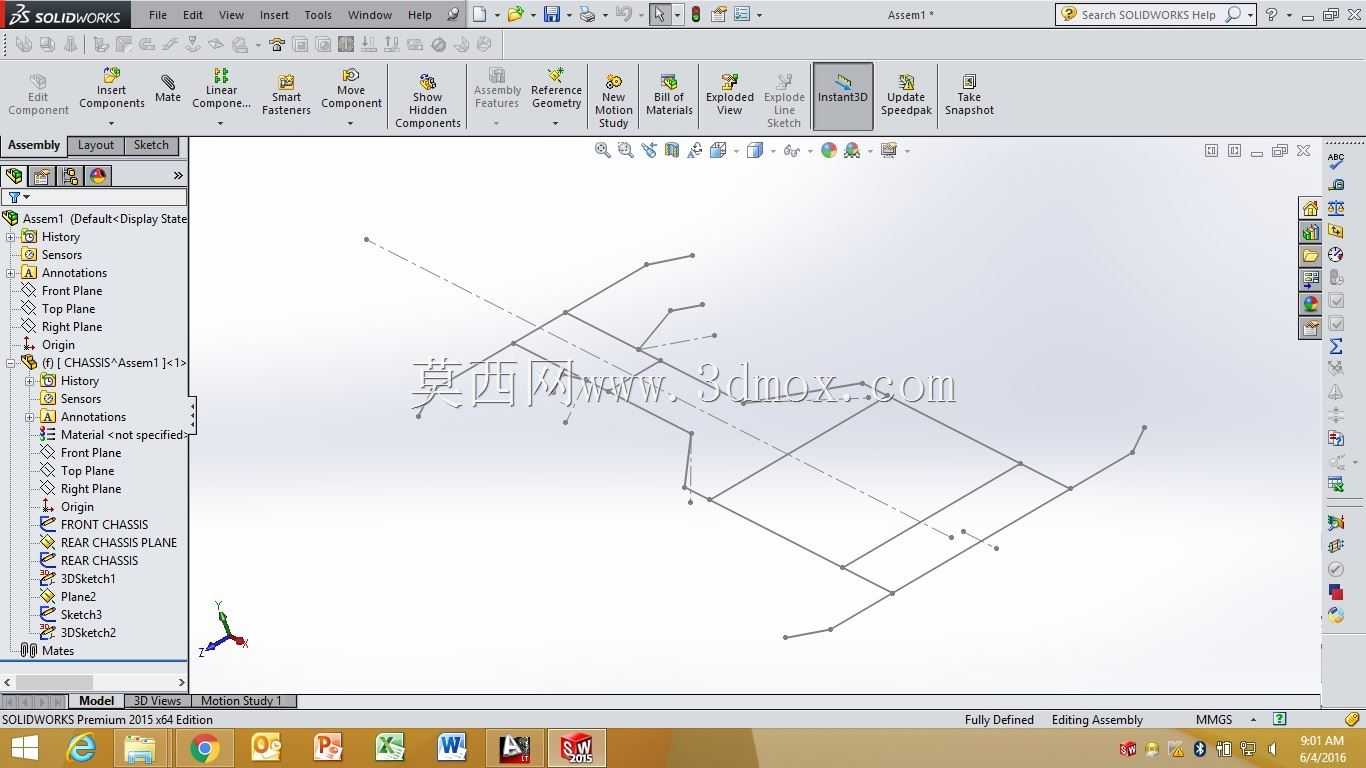Image resolution: width=1366 pixels, height=768 pixels.
Task: Click Update Speedpak
Action: (x=906, y=94)
